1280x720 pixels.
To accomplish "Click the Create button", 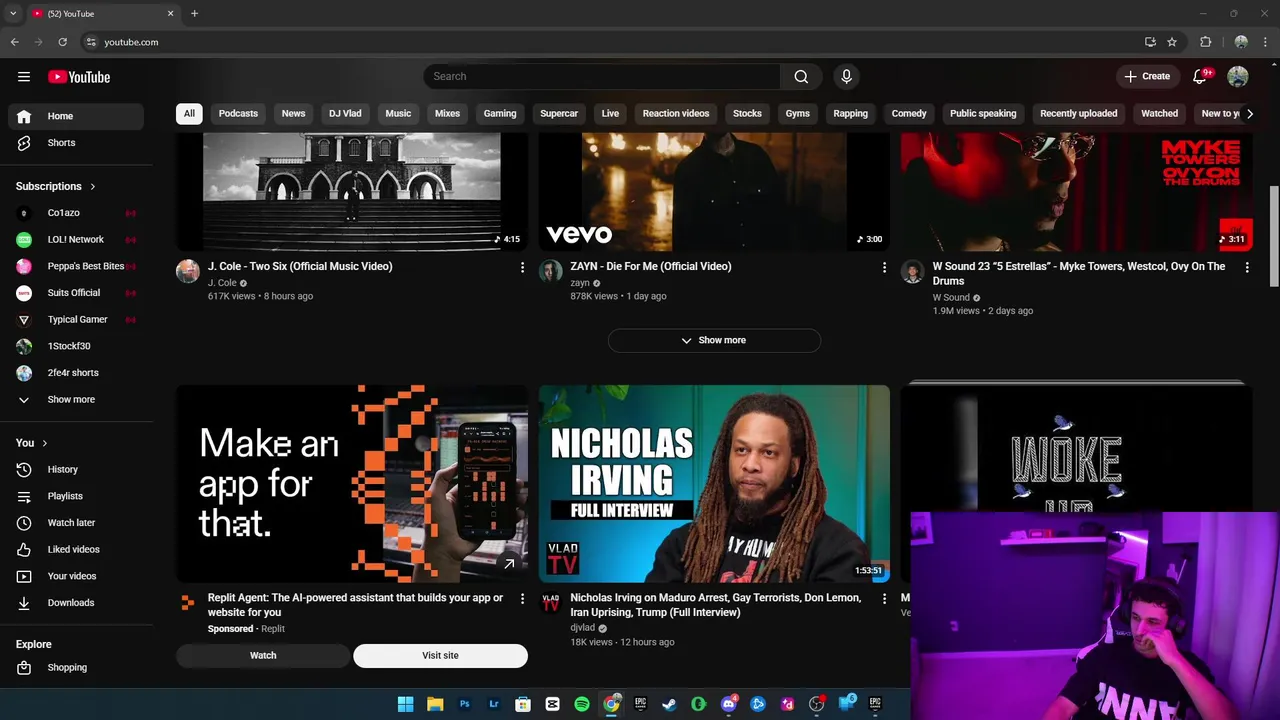I will pyautogui.click(x=1147, y=76).
